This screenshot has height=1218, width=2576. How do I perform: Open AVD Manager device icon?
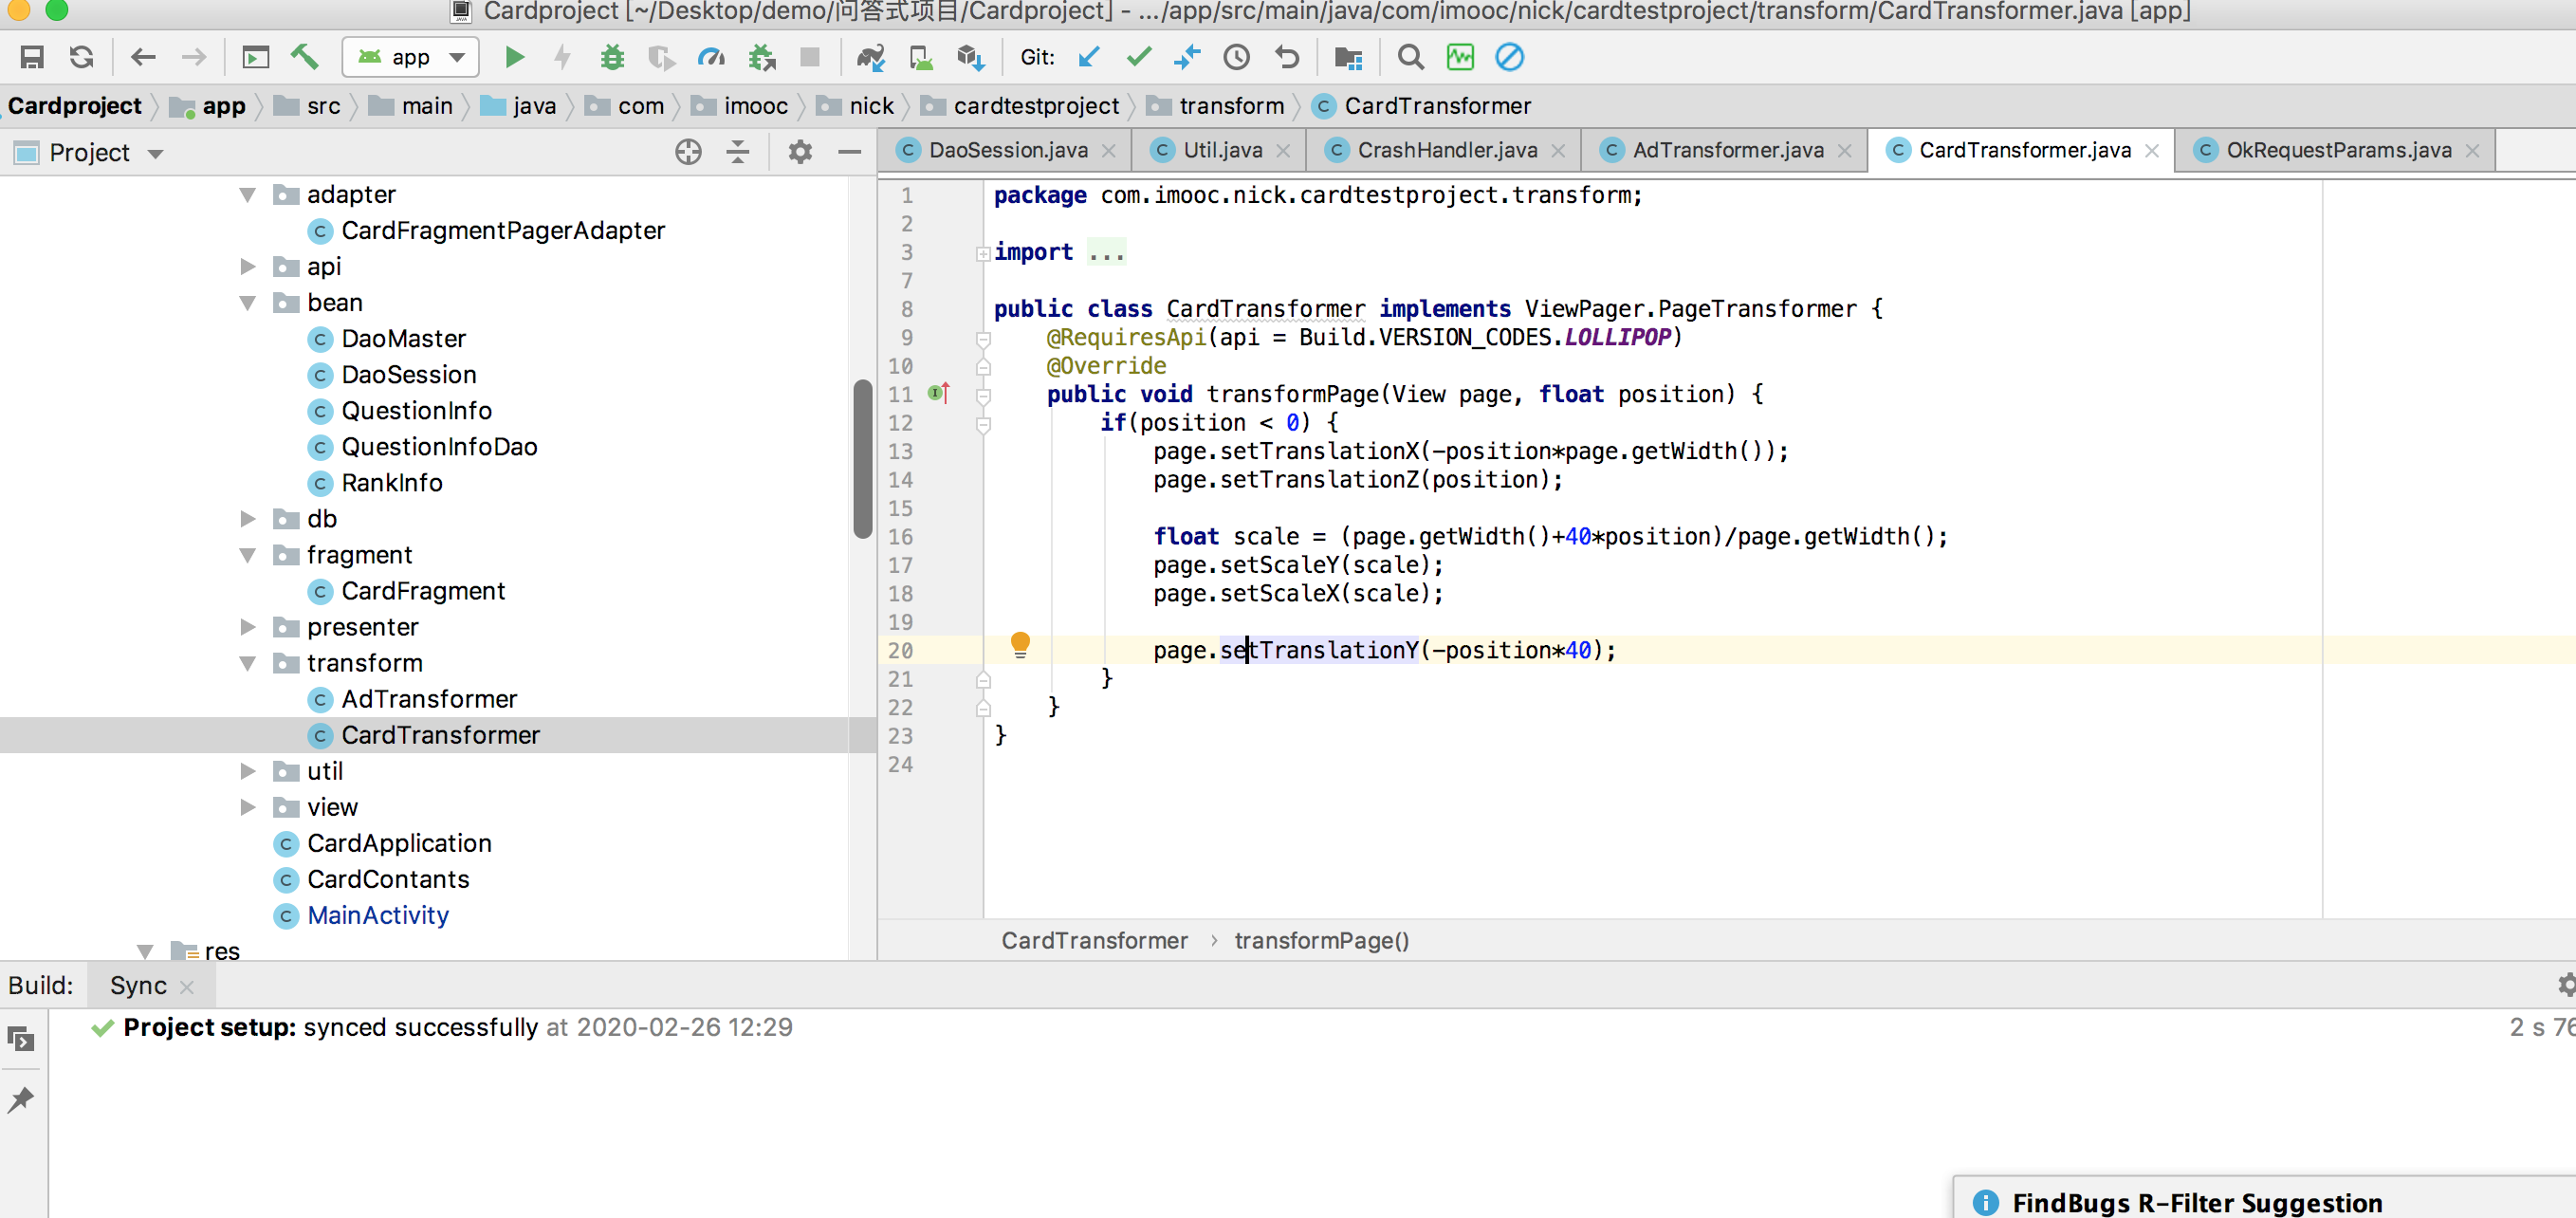coord(920,57)
